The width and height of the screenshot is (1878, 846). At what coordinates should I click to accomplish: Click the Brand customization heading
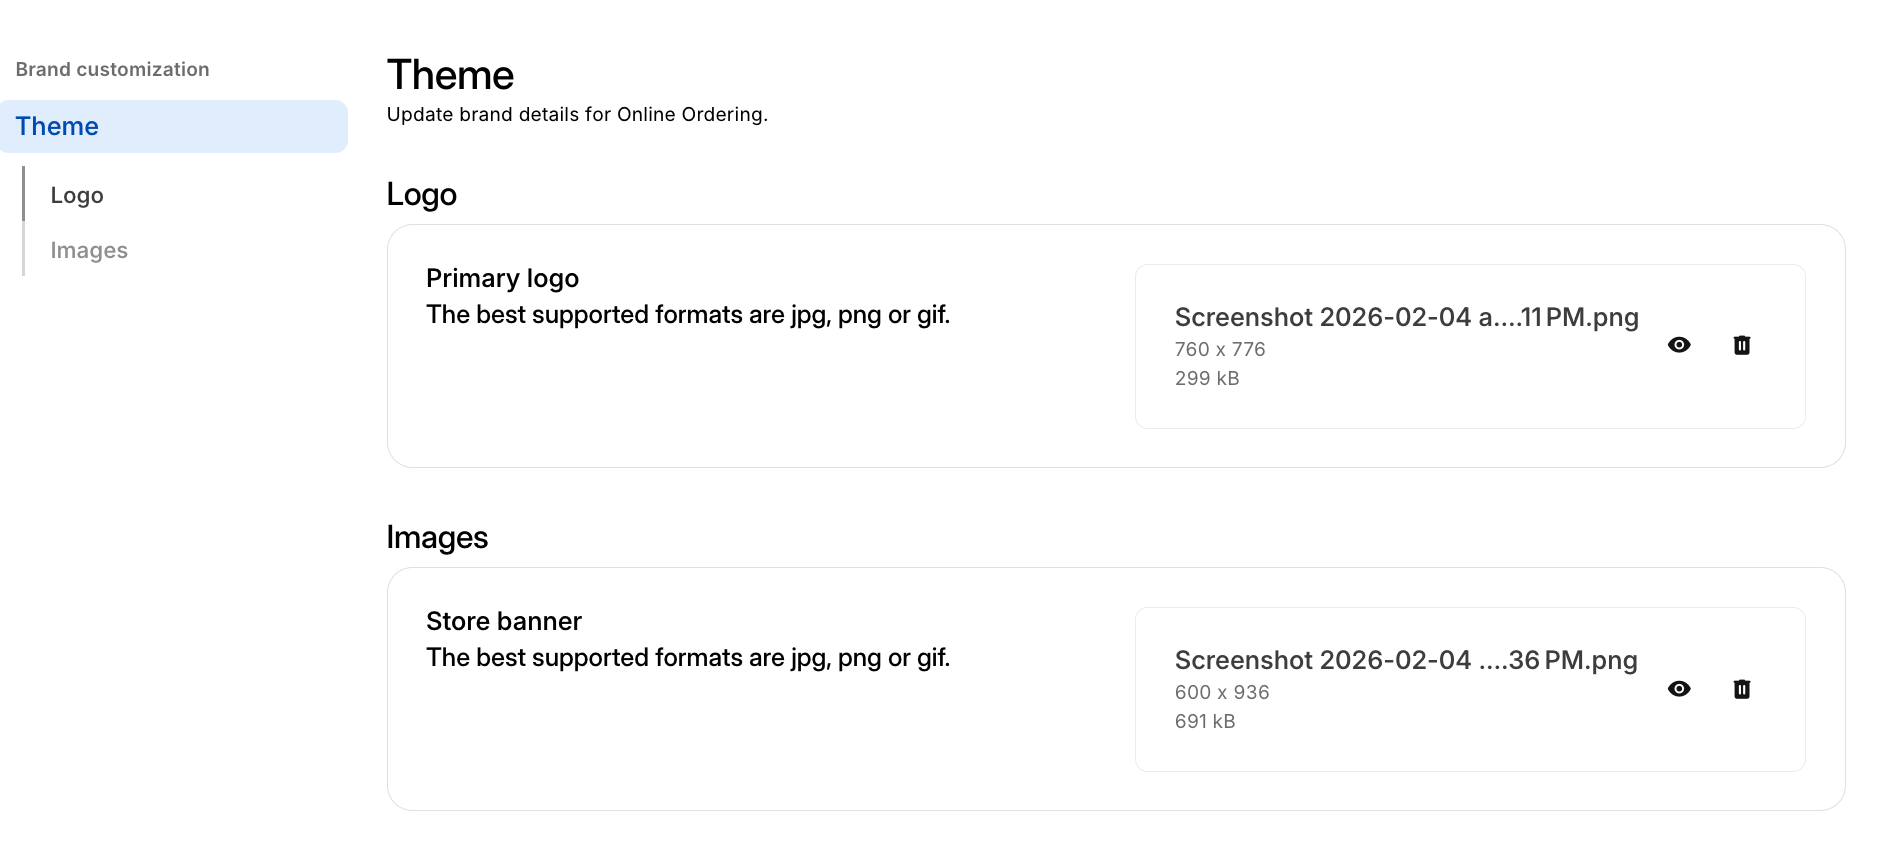(x=112, y=70)
